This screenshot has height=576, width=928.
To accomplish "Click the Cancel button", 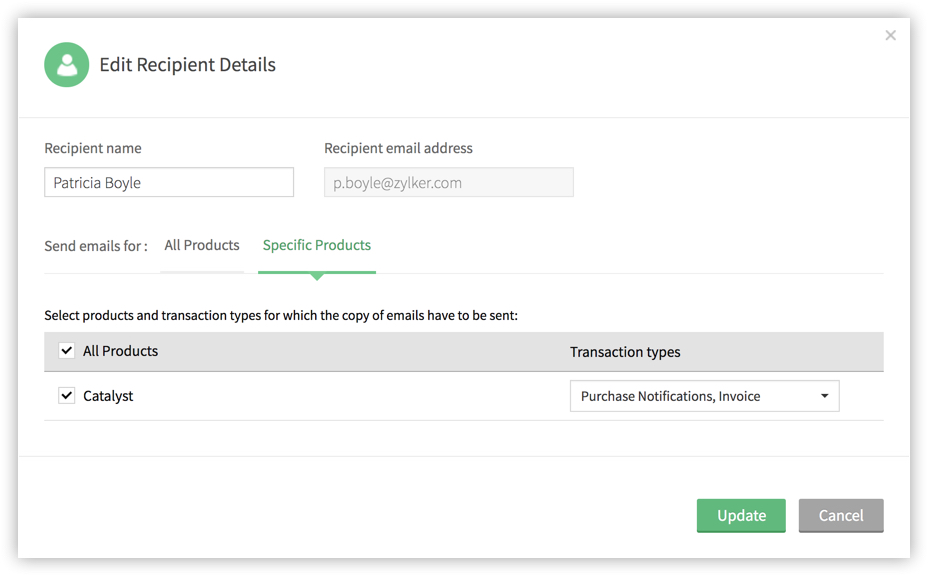I will (841, 516).
